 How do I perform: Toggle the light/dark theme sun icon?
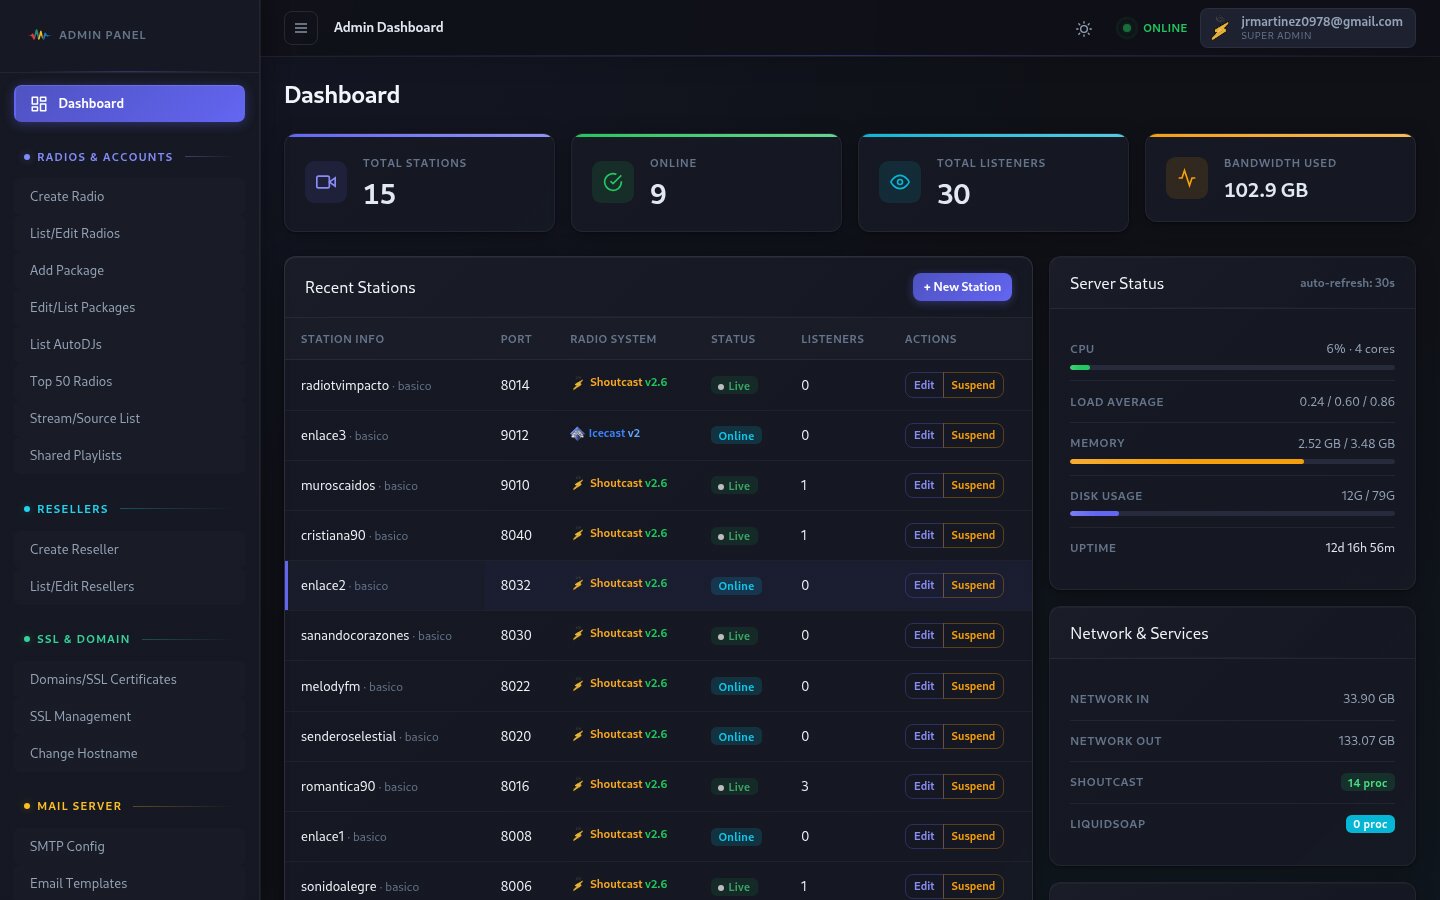point(1084,29)
